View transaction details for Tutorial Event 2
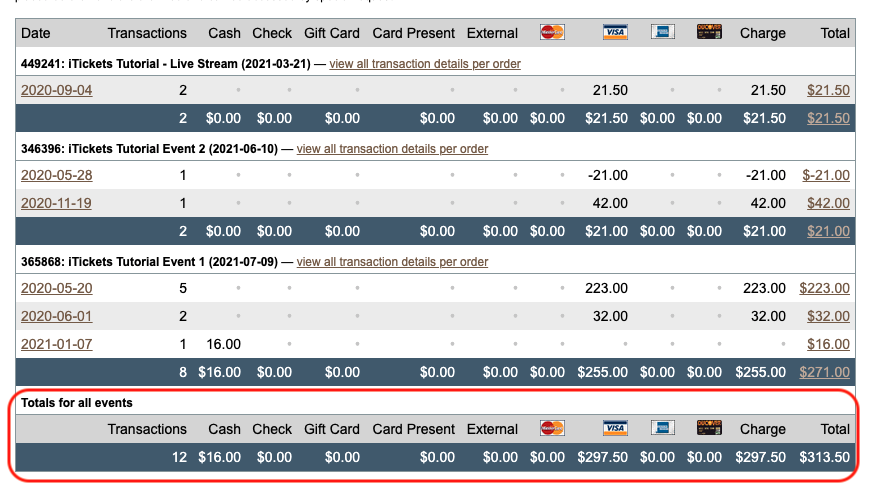Viewport: 869px width, 500px height. pyautogui.click(x=392, y=149)
